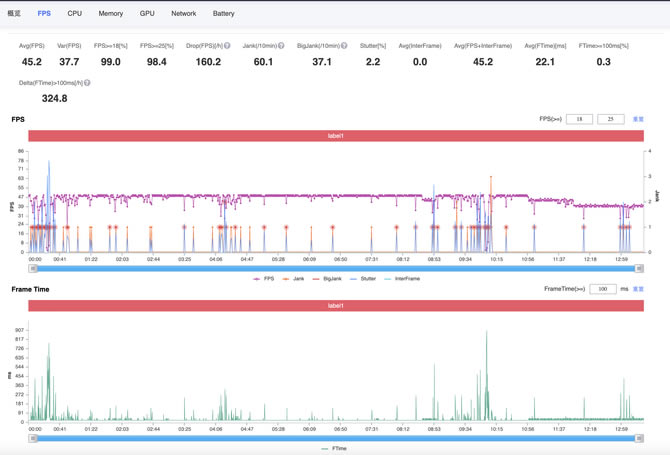Toggle BigJank series in the legend
This screenshot has width=670, height=455.
[327, 279]
